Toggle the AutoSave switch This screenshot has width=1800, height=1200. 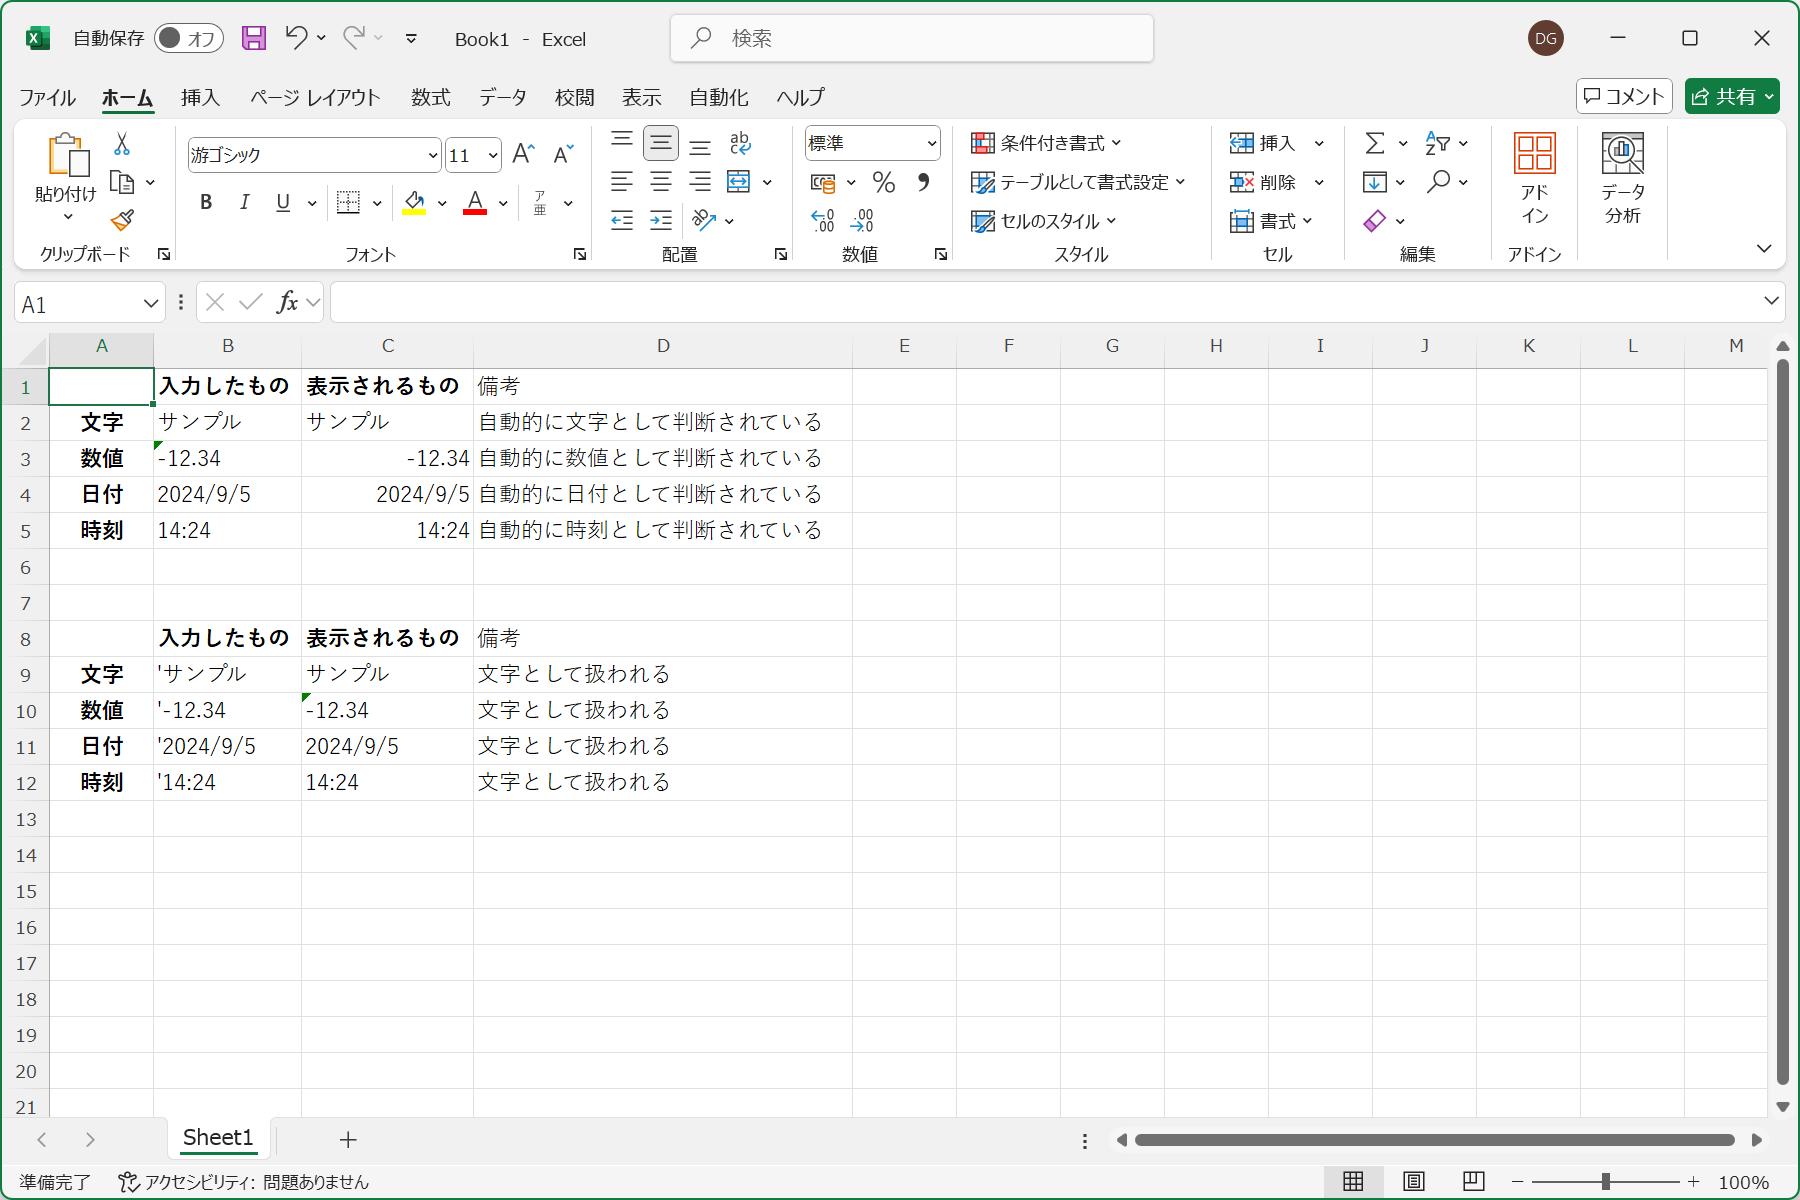click(x=188, y=38)
